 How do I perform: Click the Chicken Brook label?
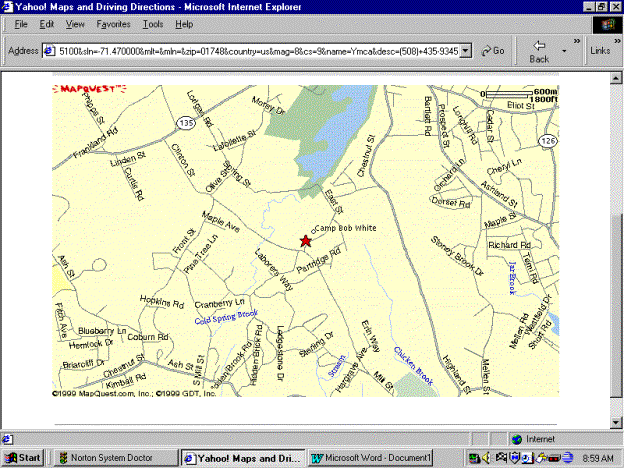tap(413, 366)
